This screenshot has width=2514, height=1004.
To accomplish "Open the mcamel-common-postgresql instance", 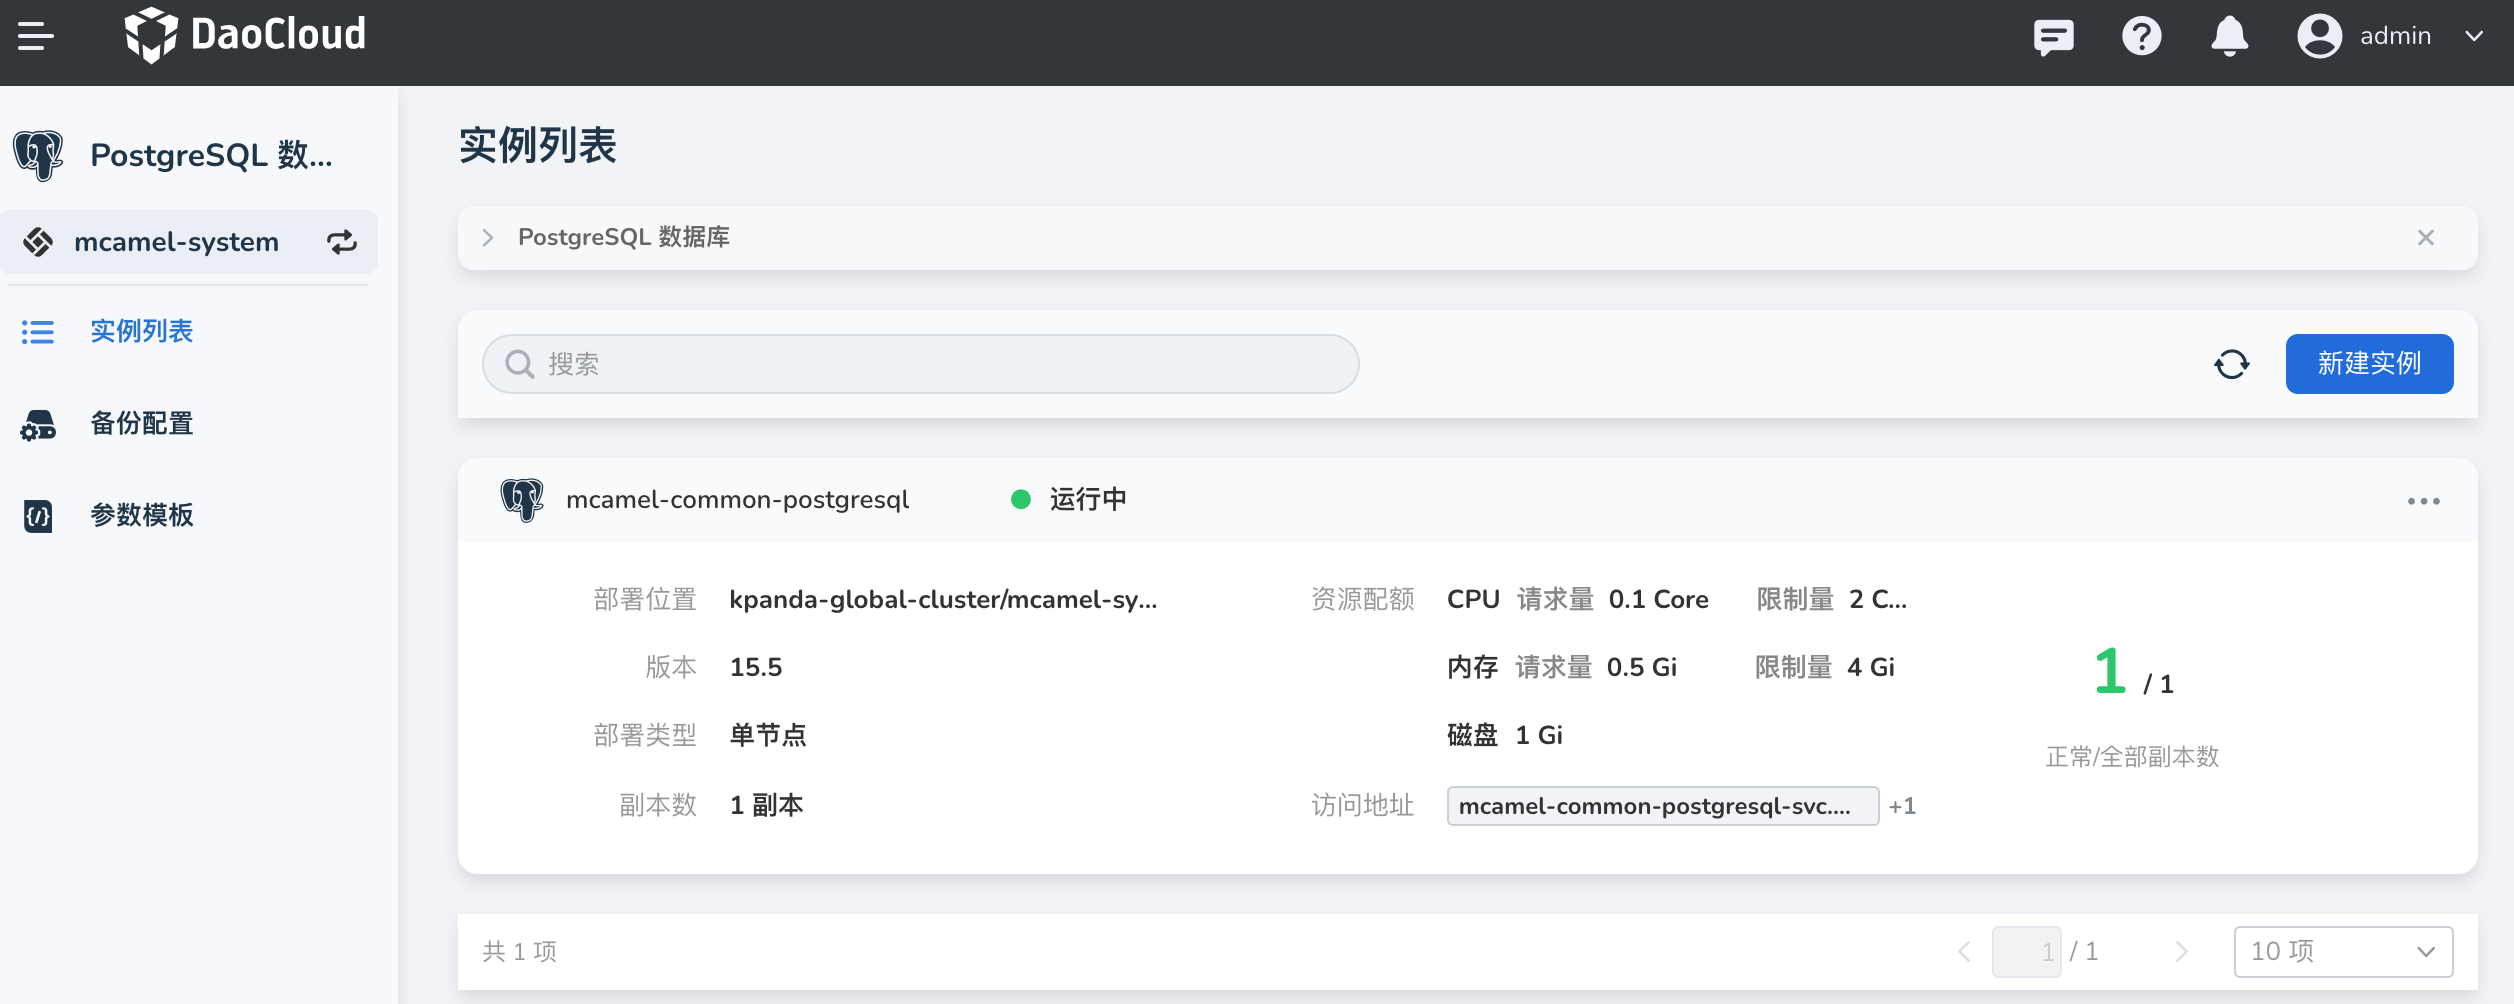I will tap(737, 500).
